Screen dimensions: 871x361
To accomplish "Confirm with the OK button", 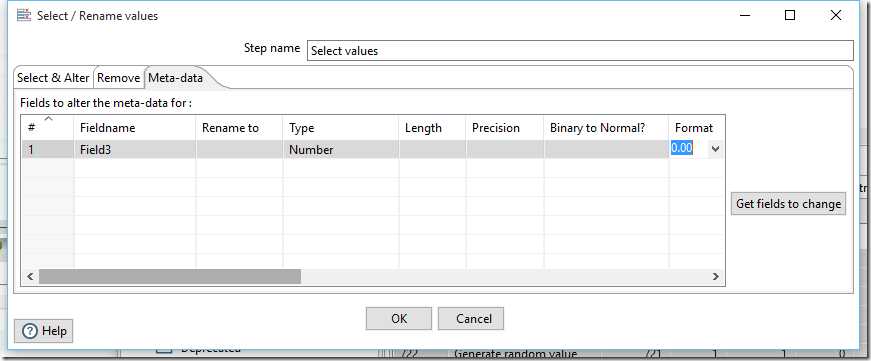I will [399, 319].
